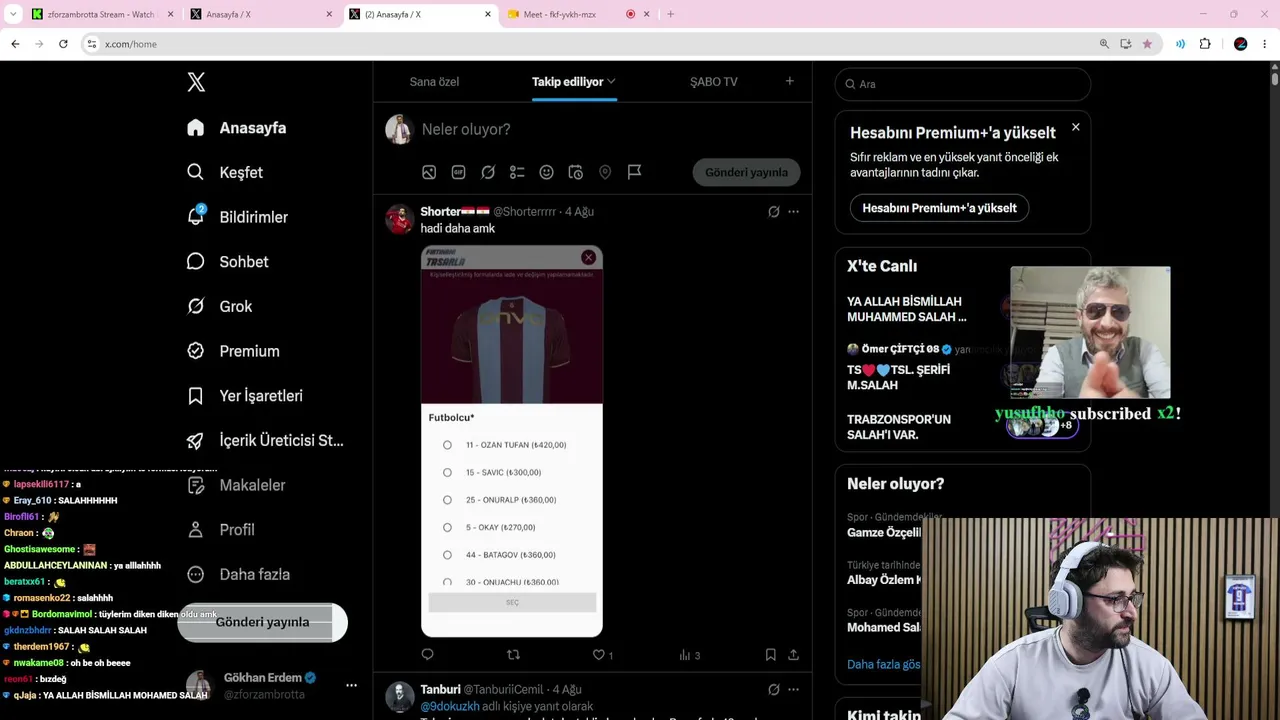The height and width of the screenshot is (720, 1280).
Task: Open İçerik Üreticisi Stüdyosu
Action: 266,440
